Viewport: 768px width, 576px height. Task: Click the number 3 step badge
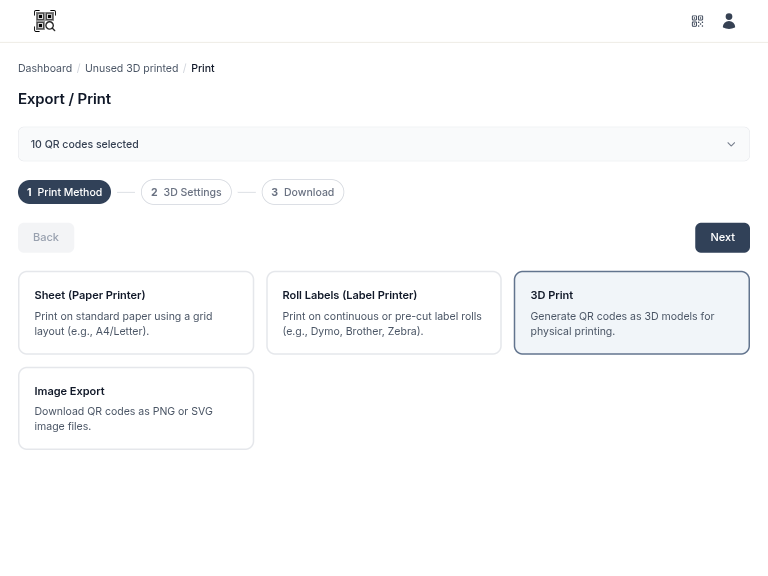coord(274,192)
